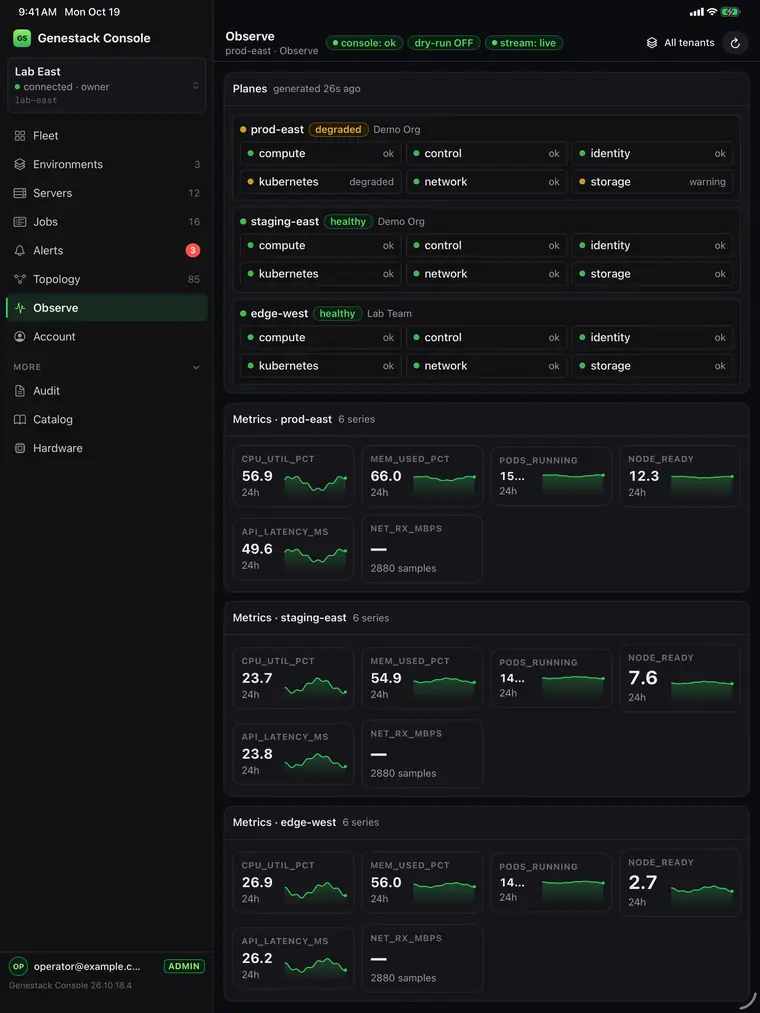
Task: Collapse the MORE section chevron
Action: pos(196,367)
